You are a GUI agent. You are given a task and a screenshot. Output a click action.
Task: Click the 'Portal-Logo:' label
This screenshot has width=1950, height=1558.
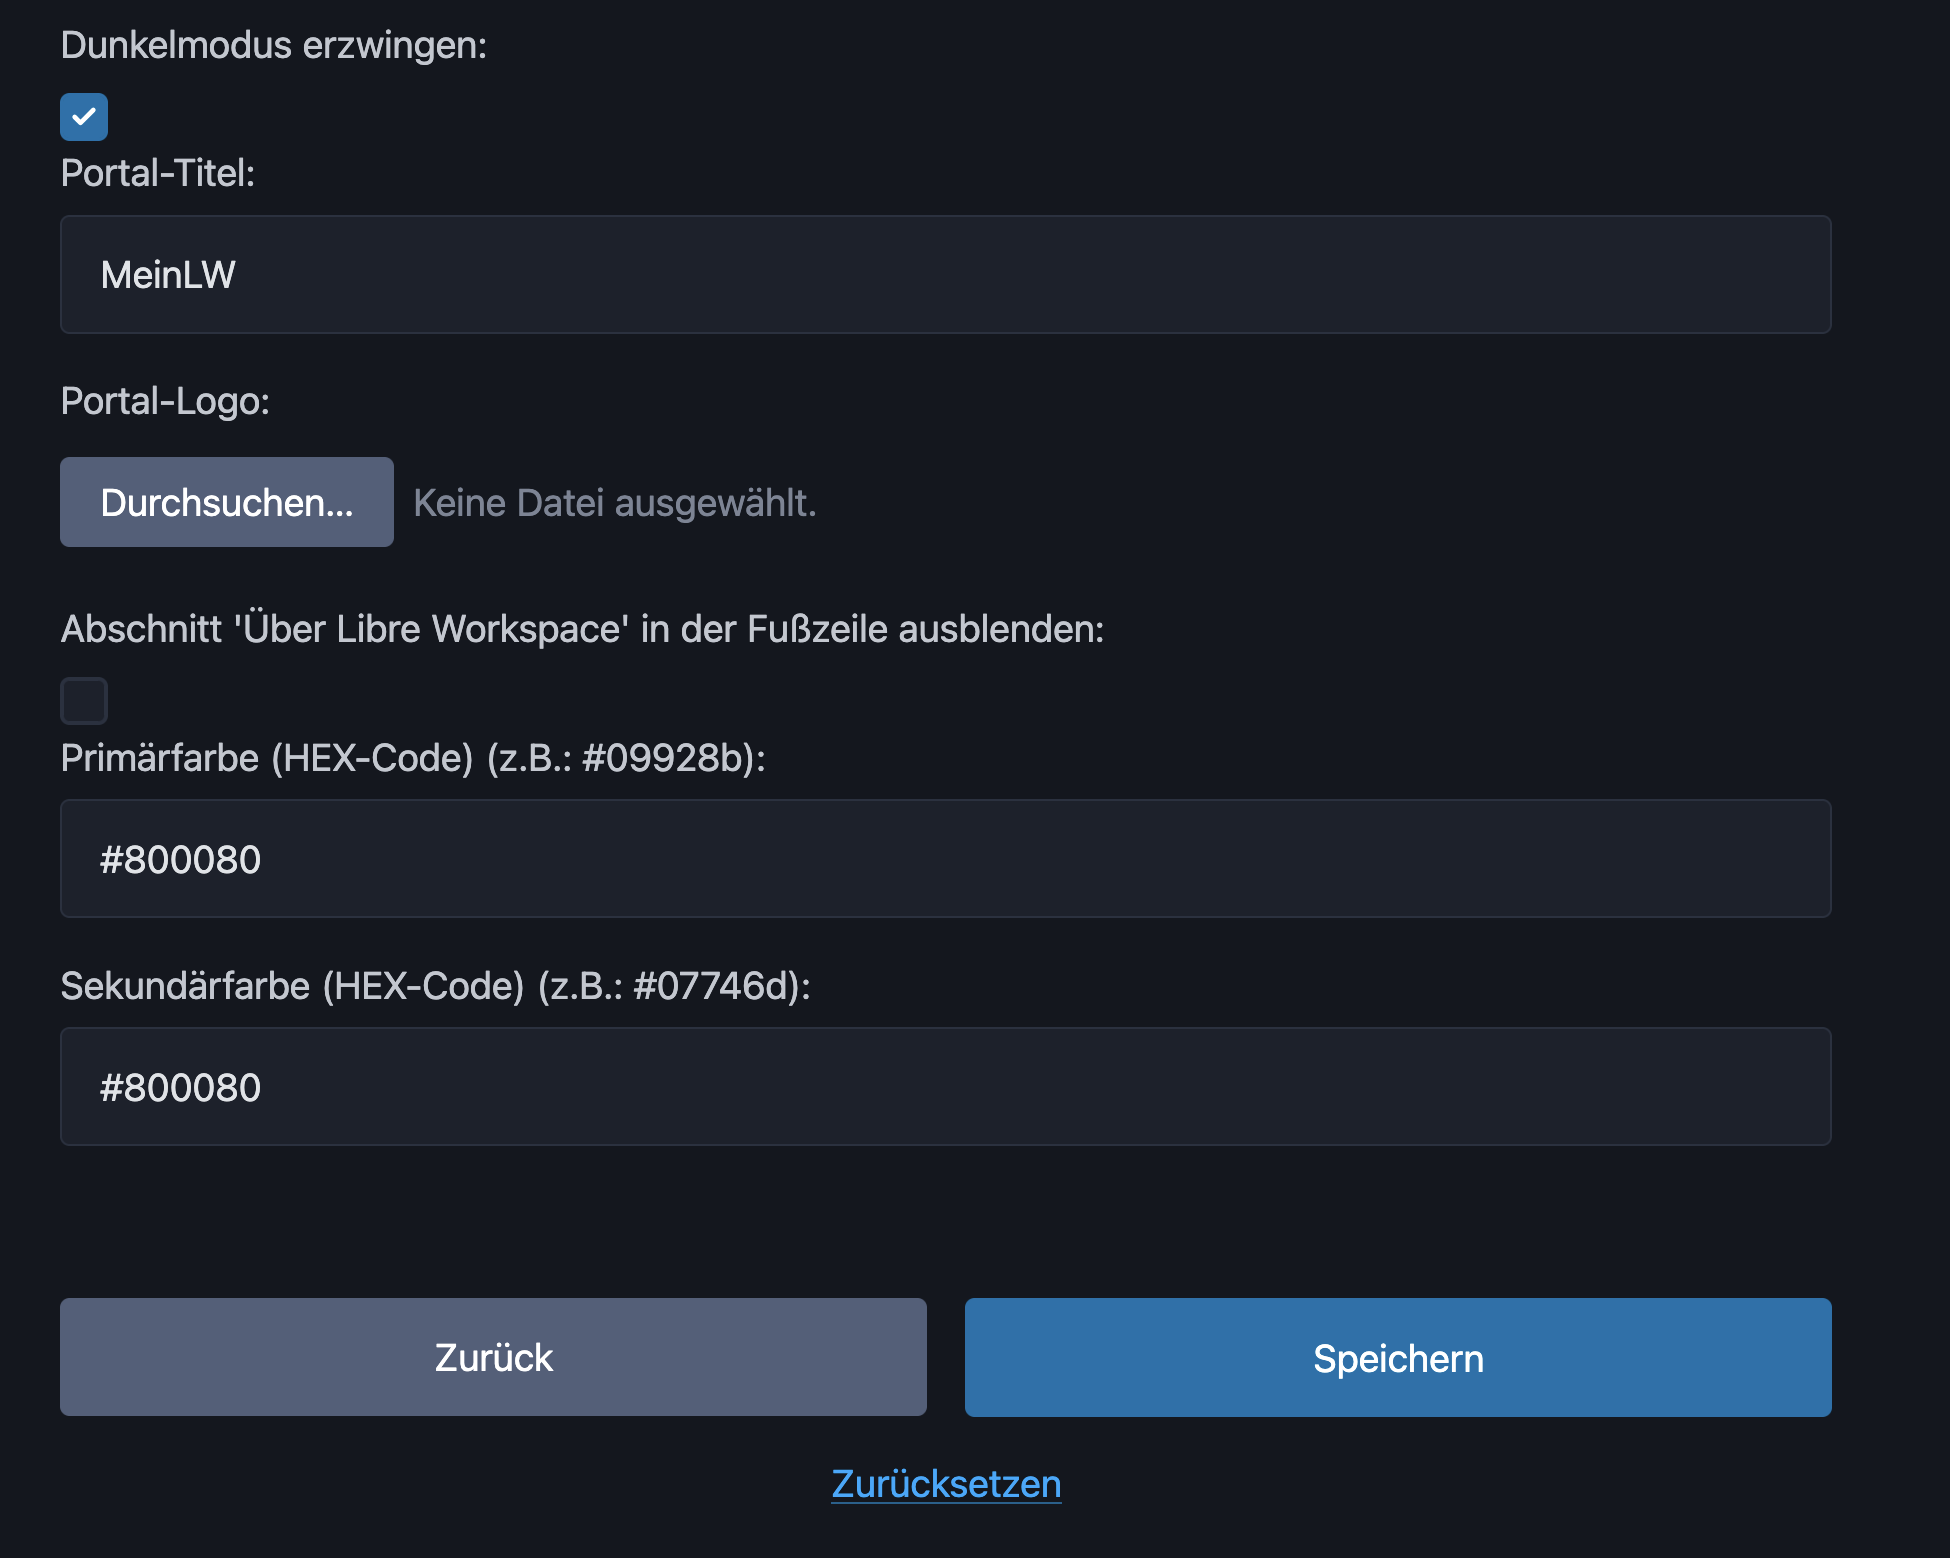tap(165, 401)
